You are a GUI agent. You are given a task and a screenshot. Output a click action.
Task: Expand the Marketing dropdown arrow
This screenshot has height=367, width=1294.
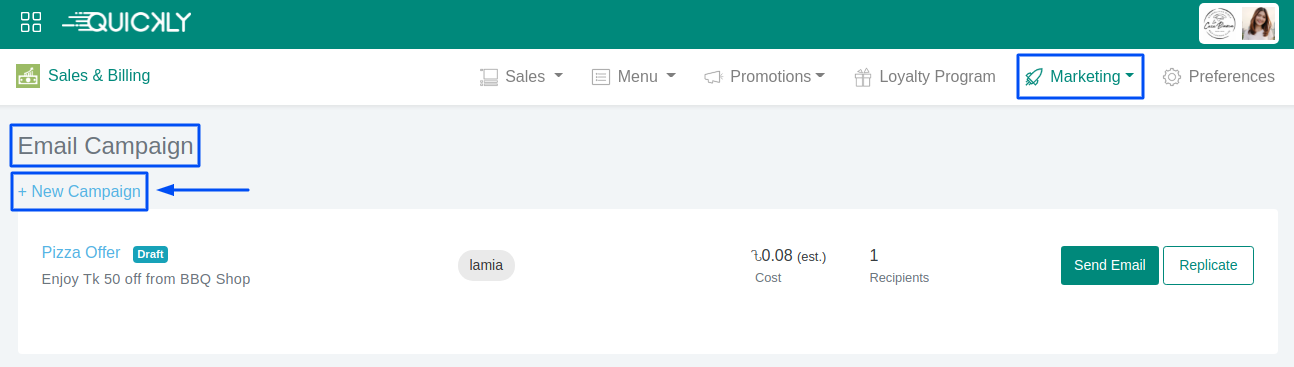(1130, 76)
